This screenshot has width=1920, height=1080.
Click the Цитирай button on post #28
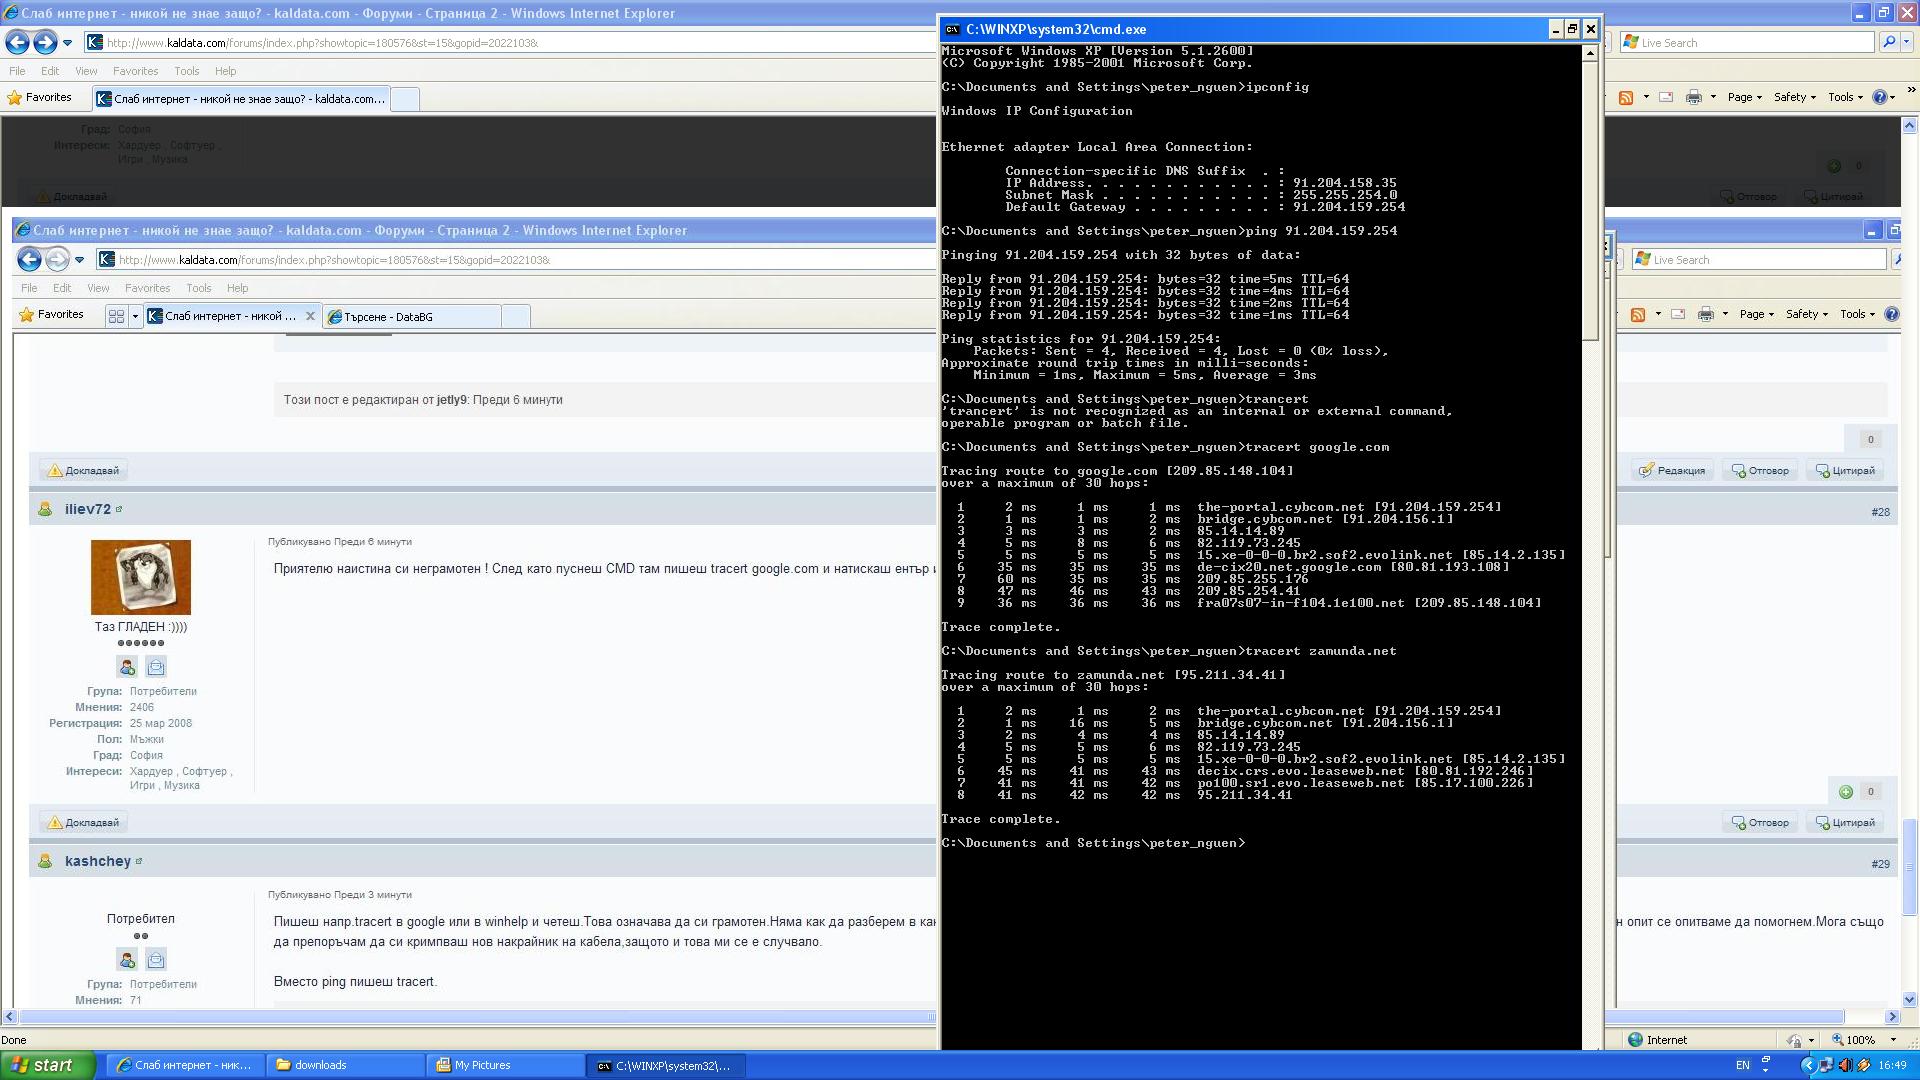(1845, 823)
